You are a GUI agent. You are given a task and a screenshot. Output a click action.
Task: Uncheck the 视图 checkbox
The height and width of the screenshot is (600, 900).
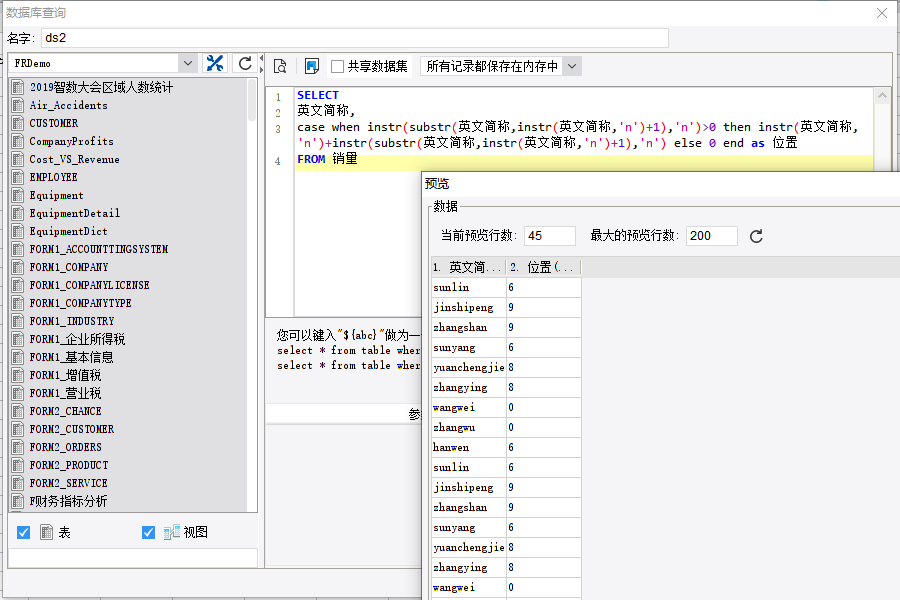[149, 532]
